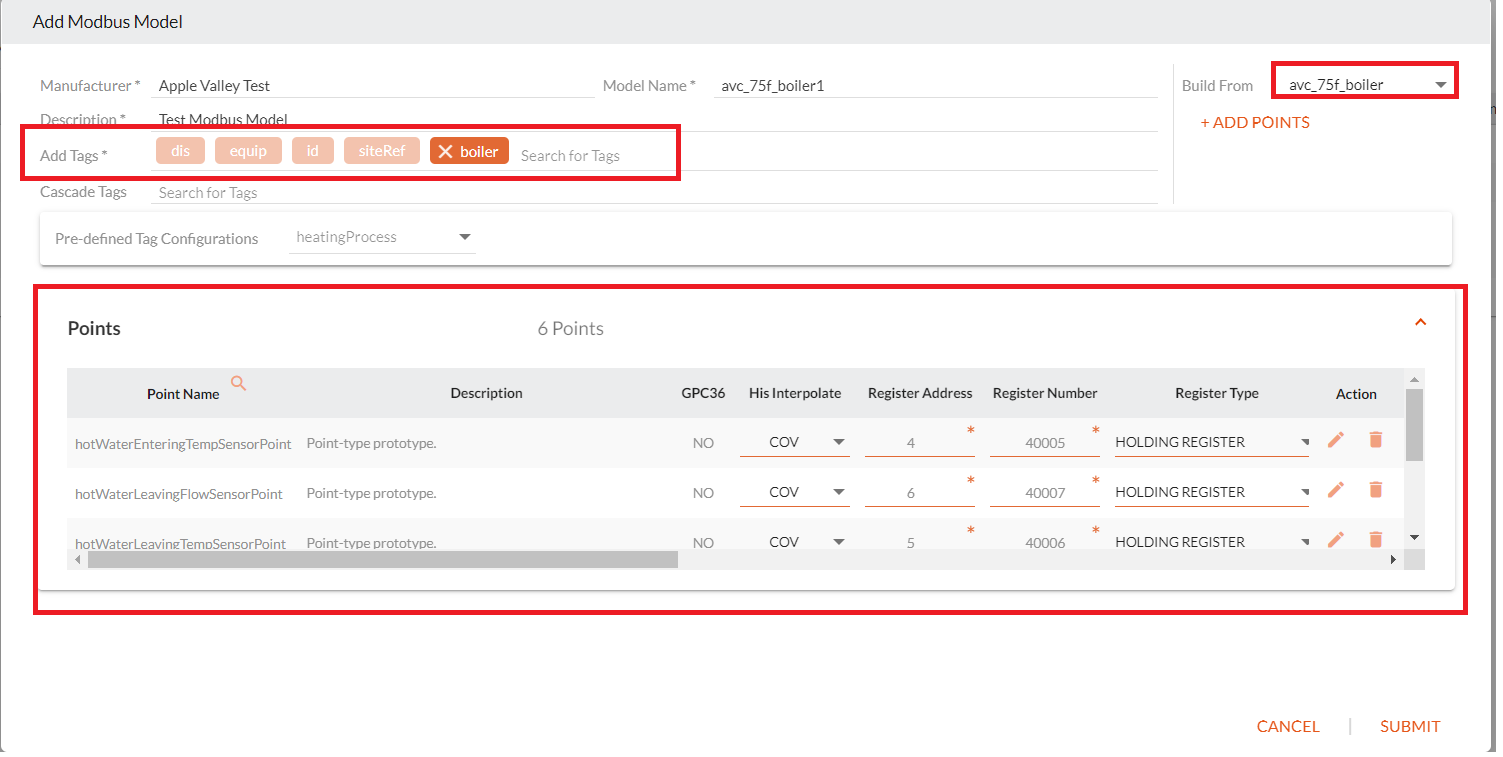Click the CANCEL button
Screen dimensions: 1503x757
[1288, 727]
